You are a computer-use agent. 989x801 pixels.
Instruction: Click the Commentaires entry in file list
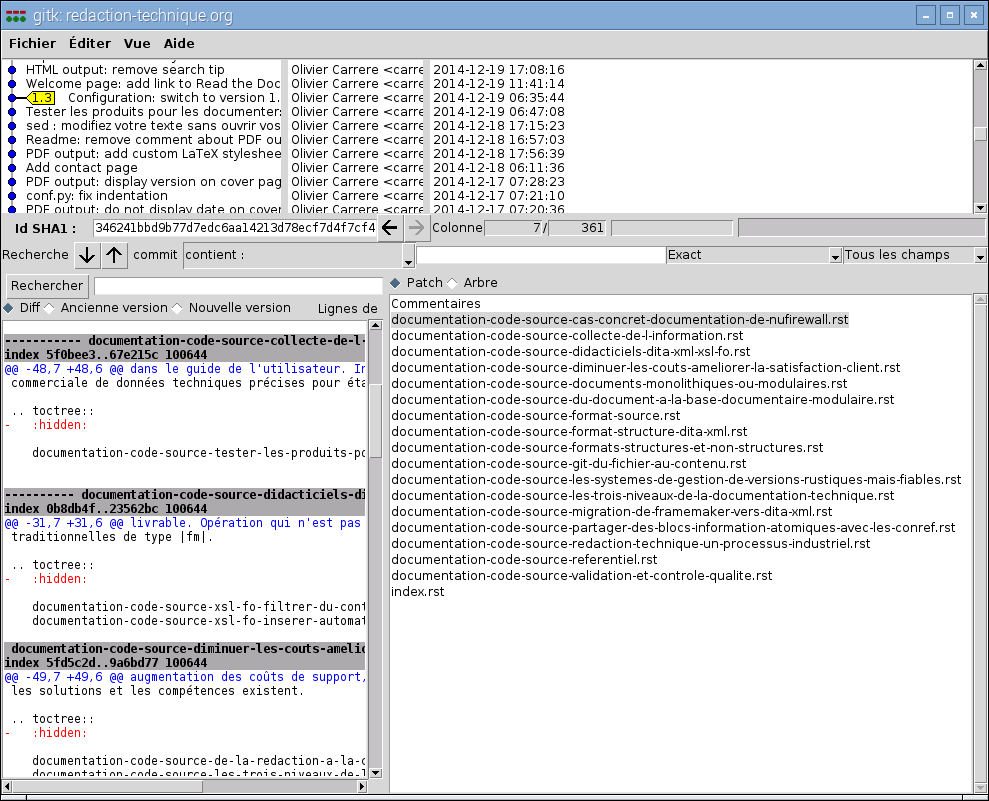pyautogui.click(x=436, y=303)
